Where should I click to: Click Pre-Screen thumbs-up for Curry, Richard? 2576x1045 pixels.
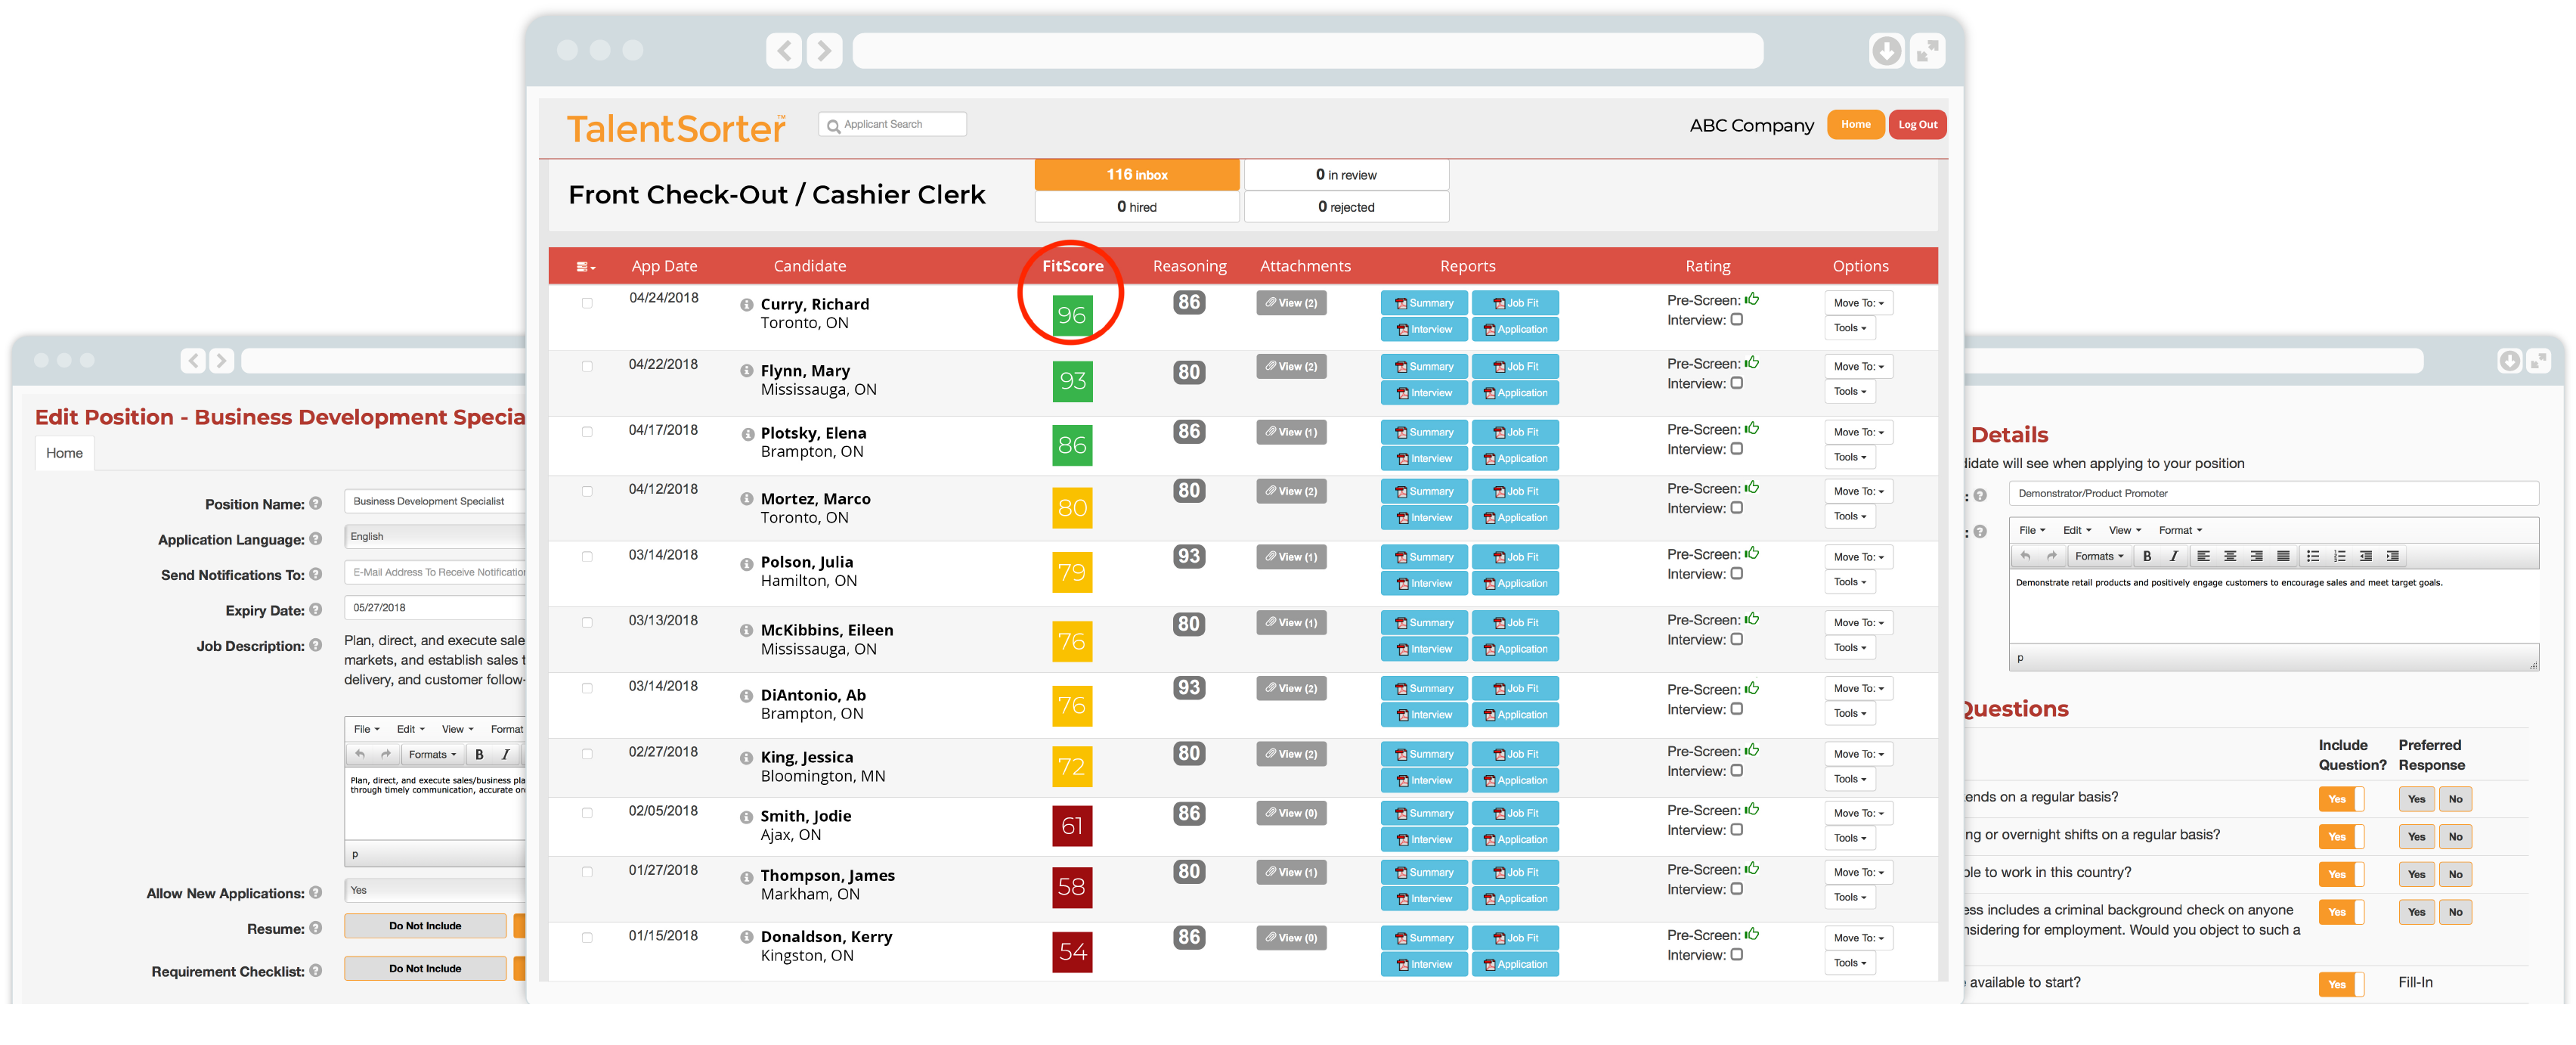tap(1752, 299)
